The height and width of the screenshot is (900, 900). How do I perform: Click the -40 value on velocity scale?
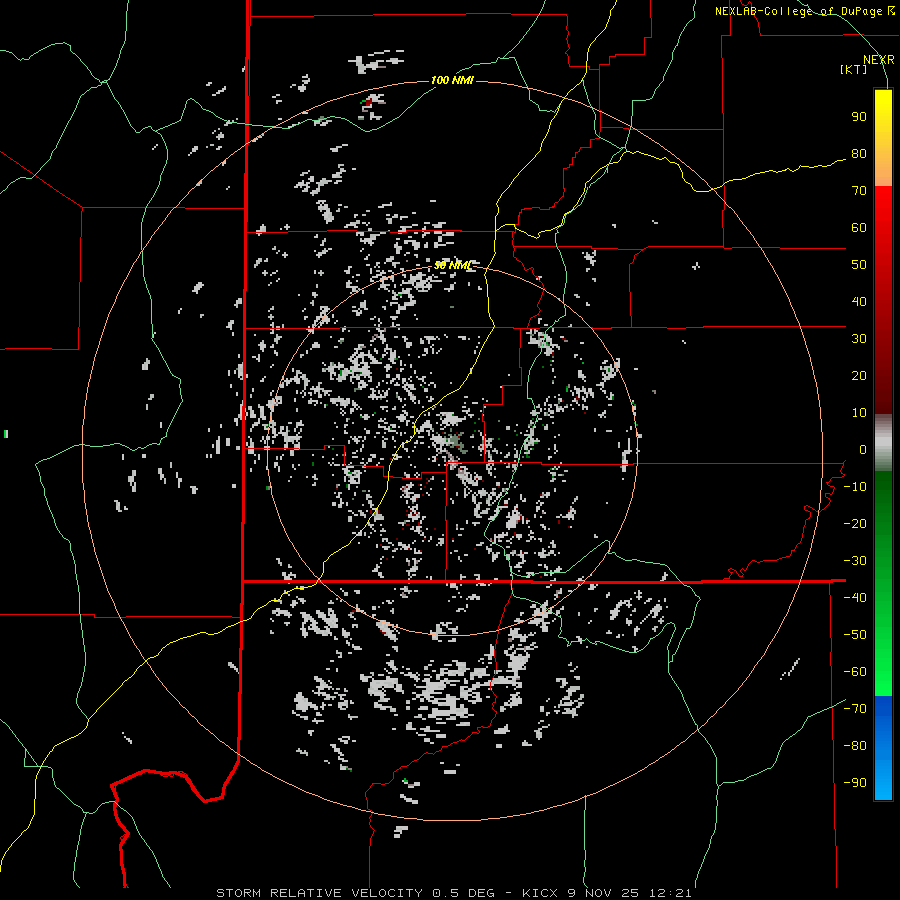click(x=855, y=598)
